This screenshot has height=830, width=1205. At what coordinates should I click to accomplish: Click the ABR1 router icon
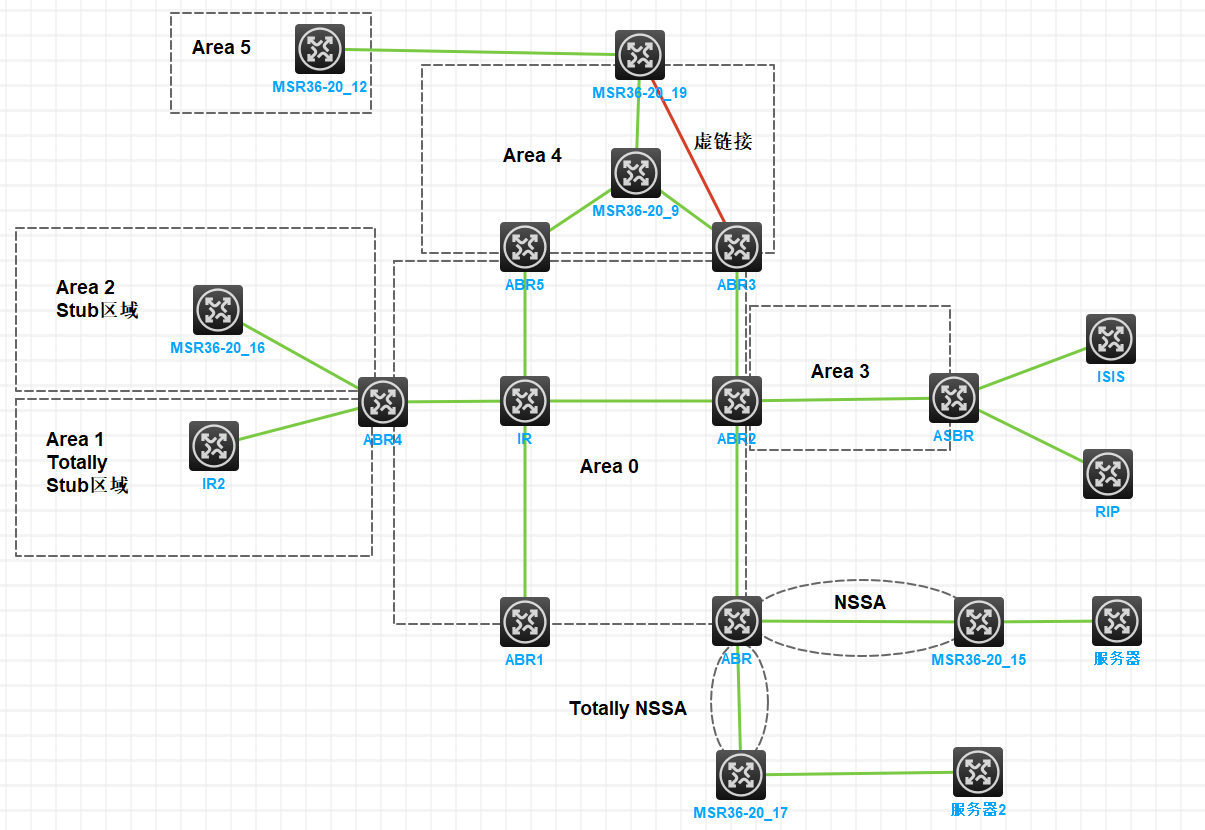[x=525, y=622]
